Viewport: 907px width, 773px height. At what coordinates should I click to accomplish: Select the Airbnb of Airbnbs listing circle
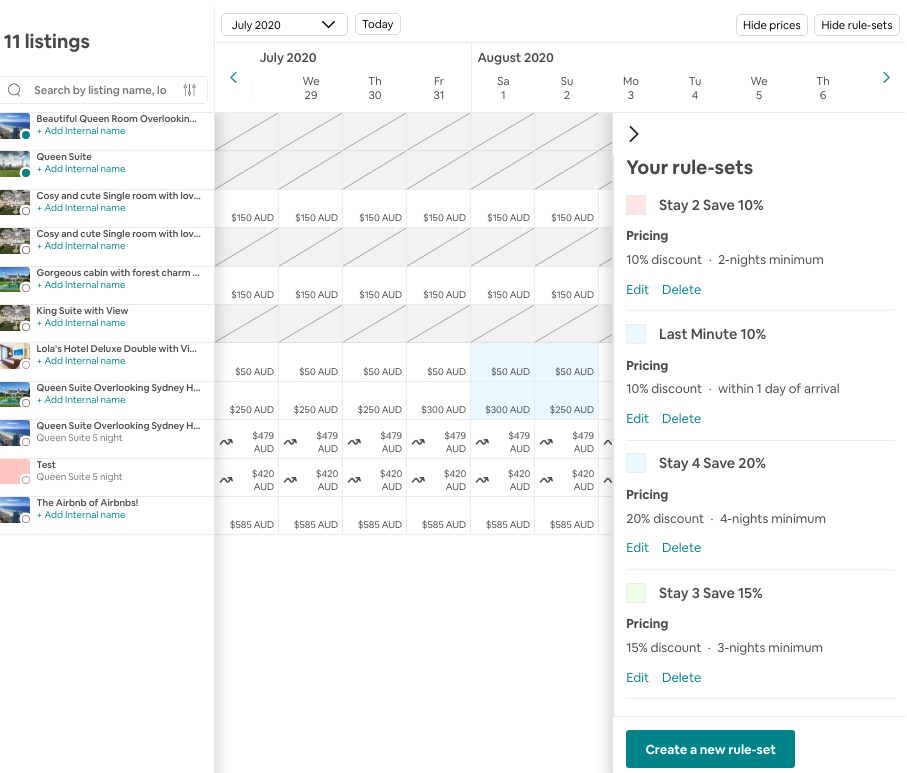tap(26, 519)
